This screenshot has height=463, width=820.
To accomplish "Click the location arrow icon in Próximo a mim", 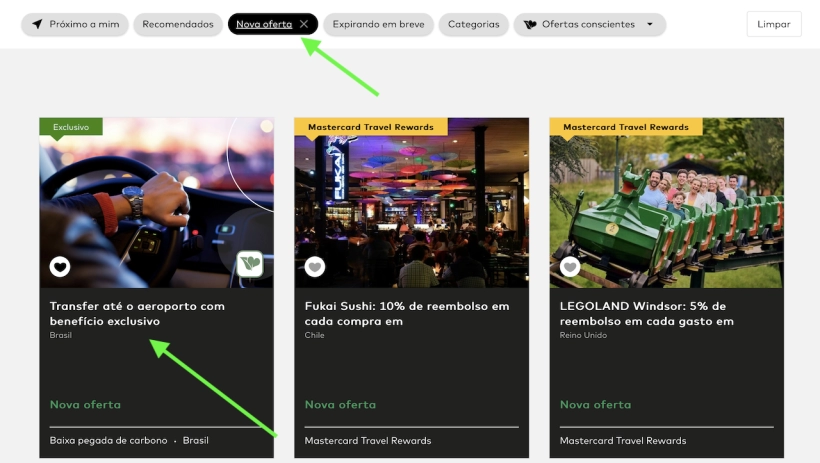I will pos(37,24).
